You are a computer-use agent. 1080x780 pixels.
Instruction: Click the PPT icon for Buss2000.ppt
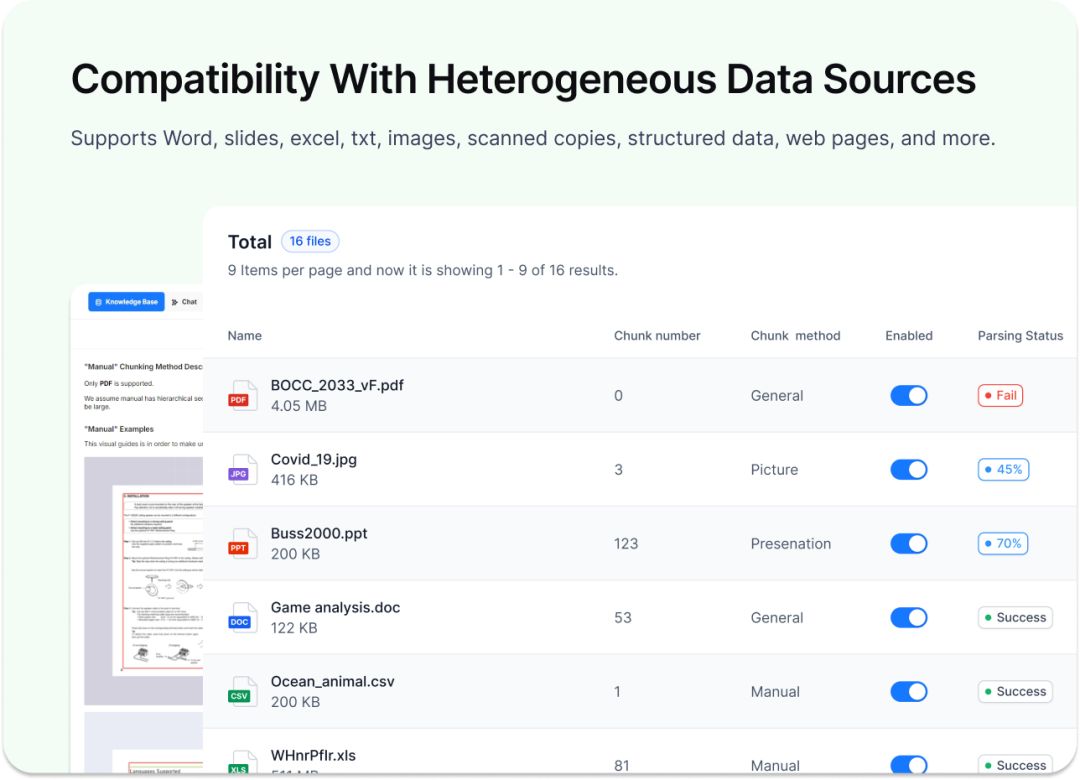point(242,544)
